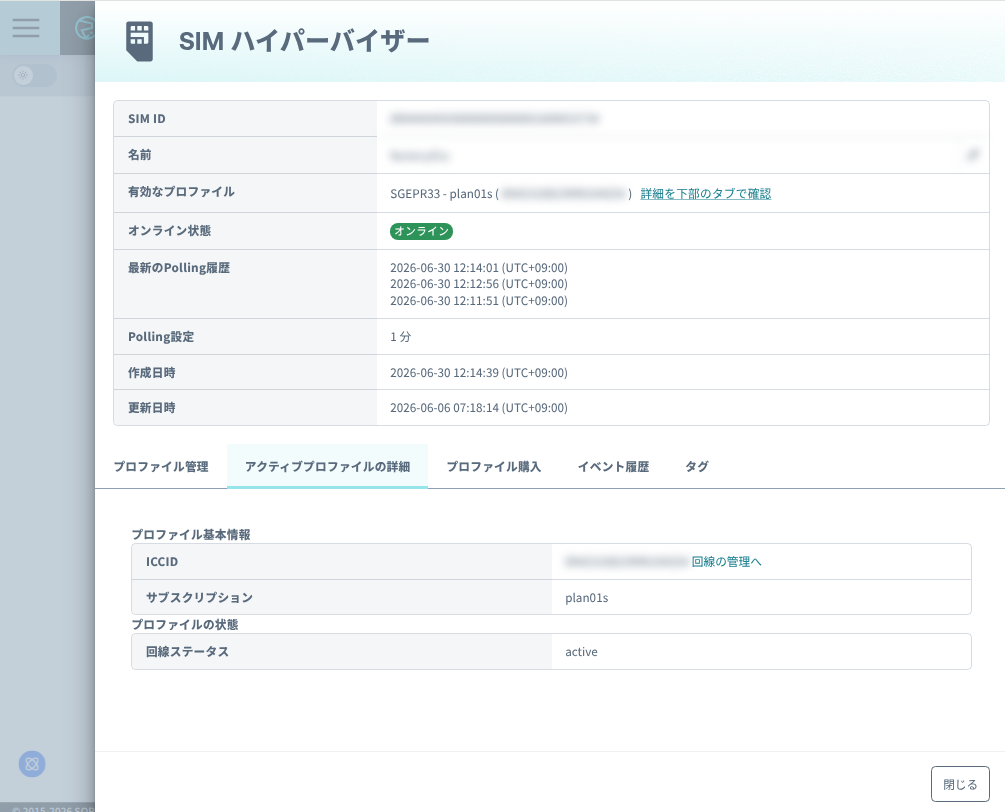
Task: Toggle the theme switch in sidebar
Action: tap(35, 76)
